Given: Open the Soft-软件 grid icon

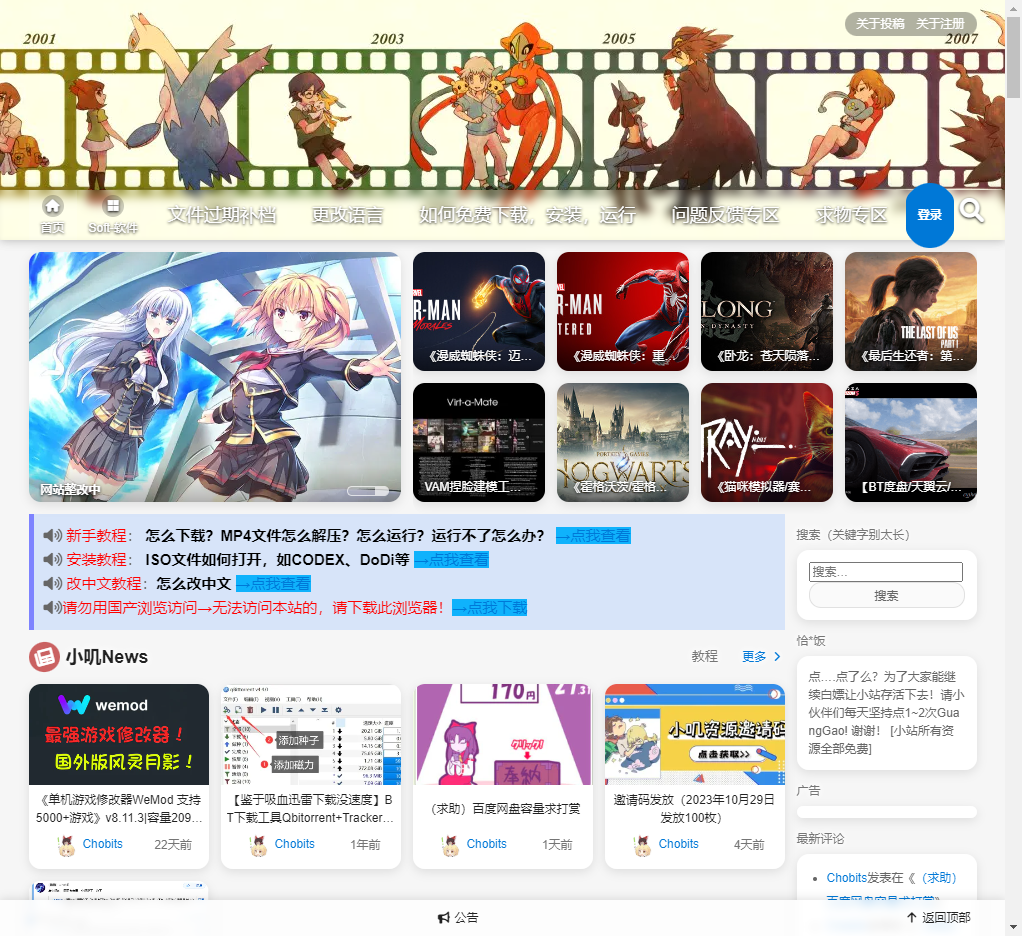Looking at the screenshot, I should click(113, 206).
